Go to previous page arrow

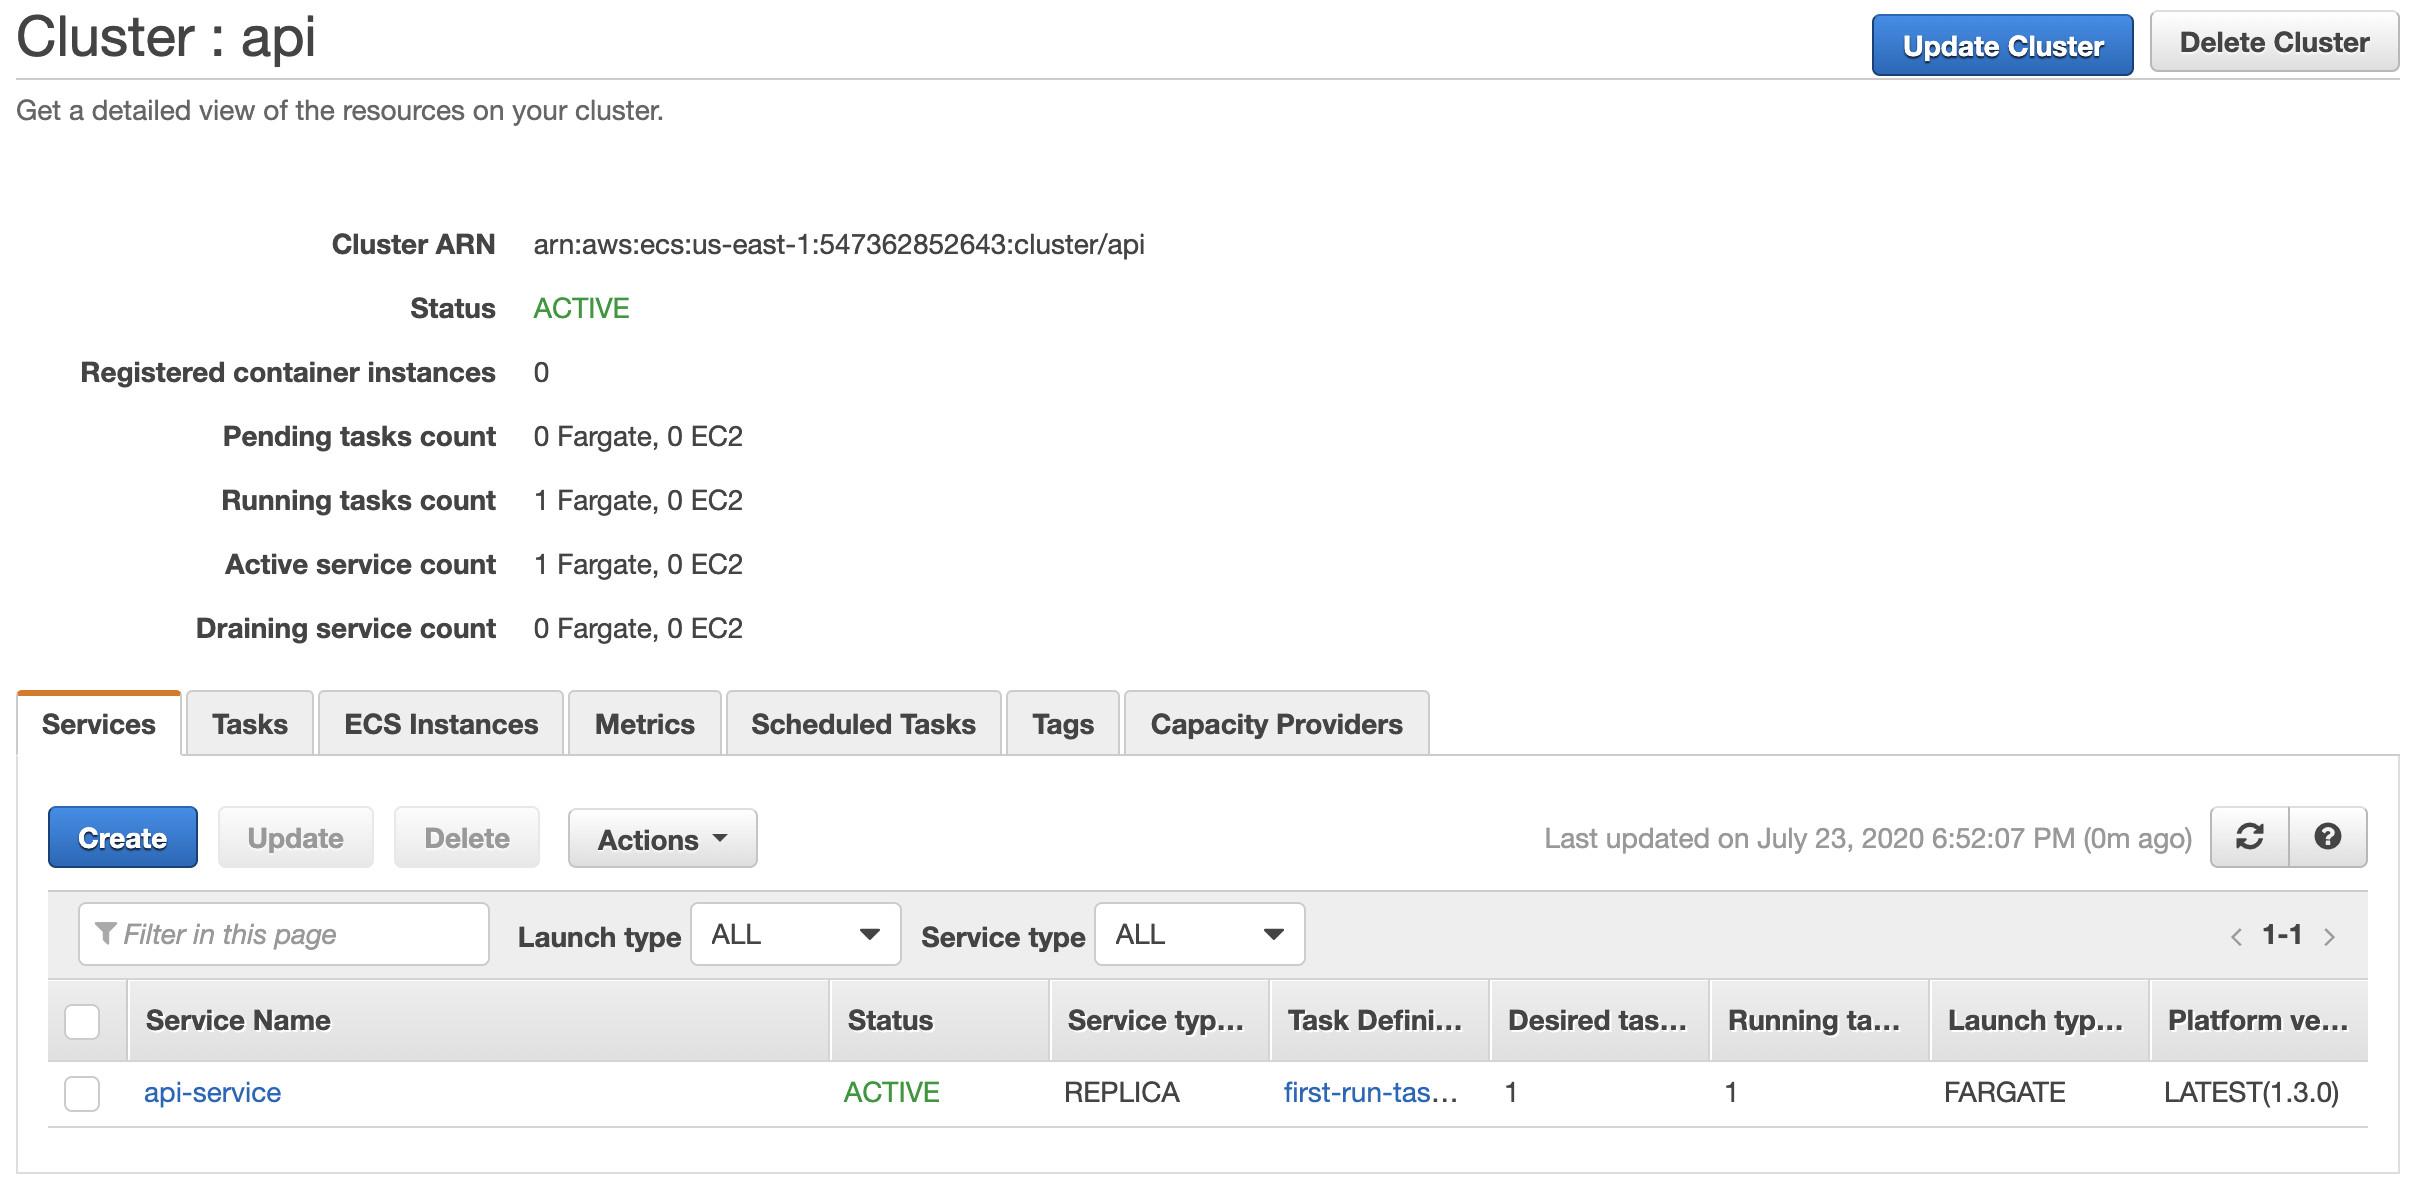coord(2236,937)
